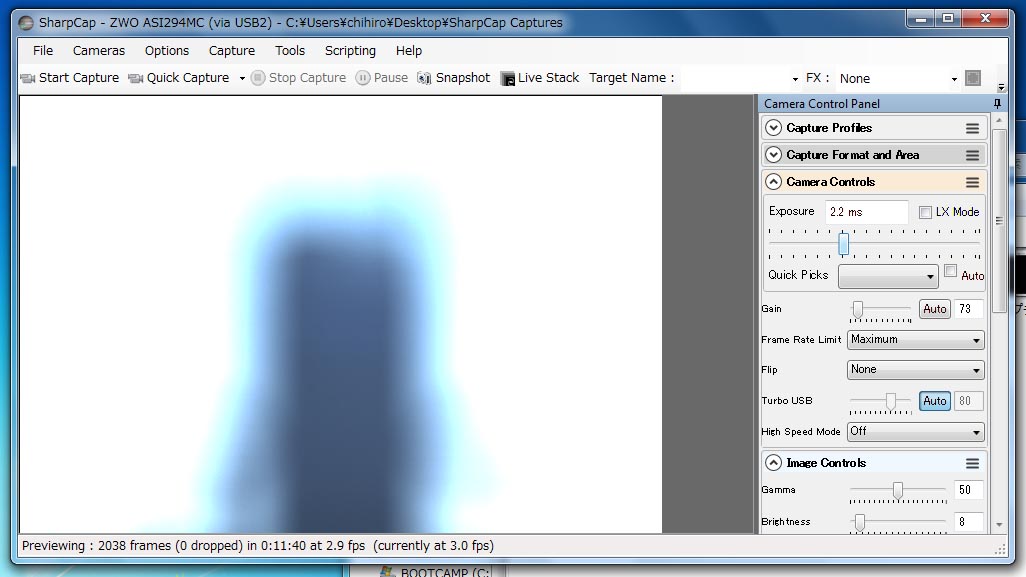Open the Capture Format and Area hamburger menu
The width and height of the screenshot is (1026, 577).
point(972,155)
